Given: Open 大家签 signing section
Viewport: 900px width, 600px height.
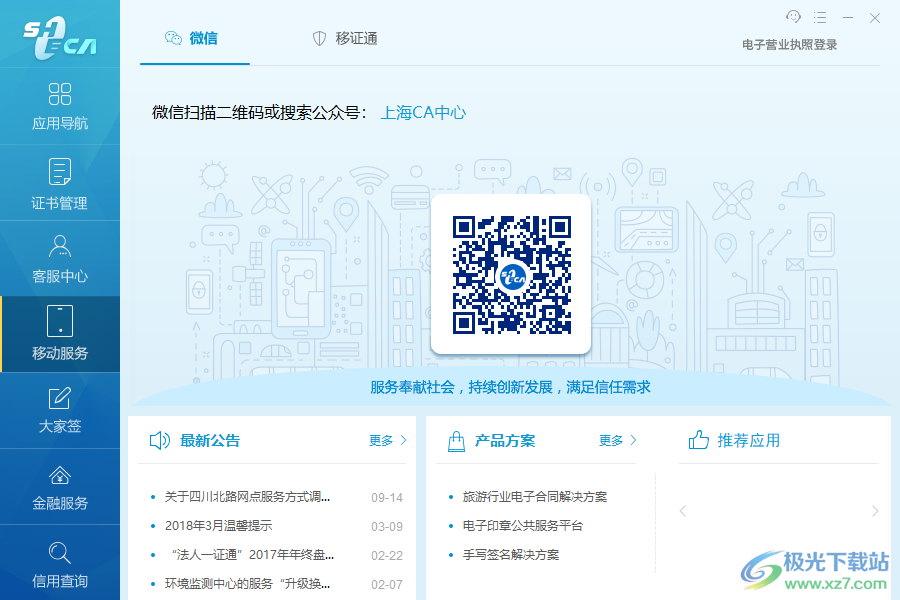Looking at the screenshot, I should click(60, 411).
